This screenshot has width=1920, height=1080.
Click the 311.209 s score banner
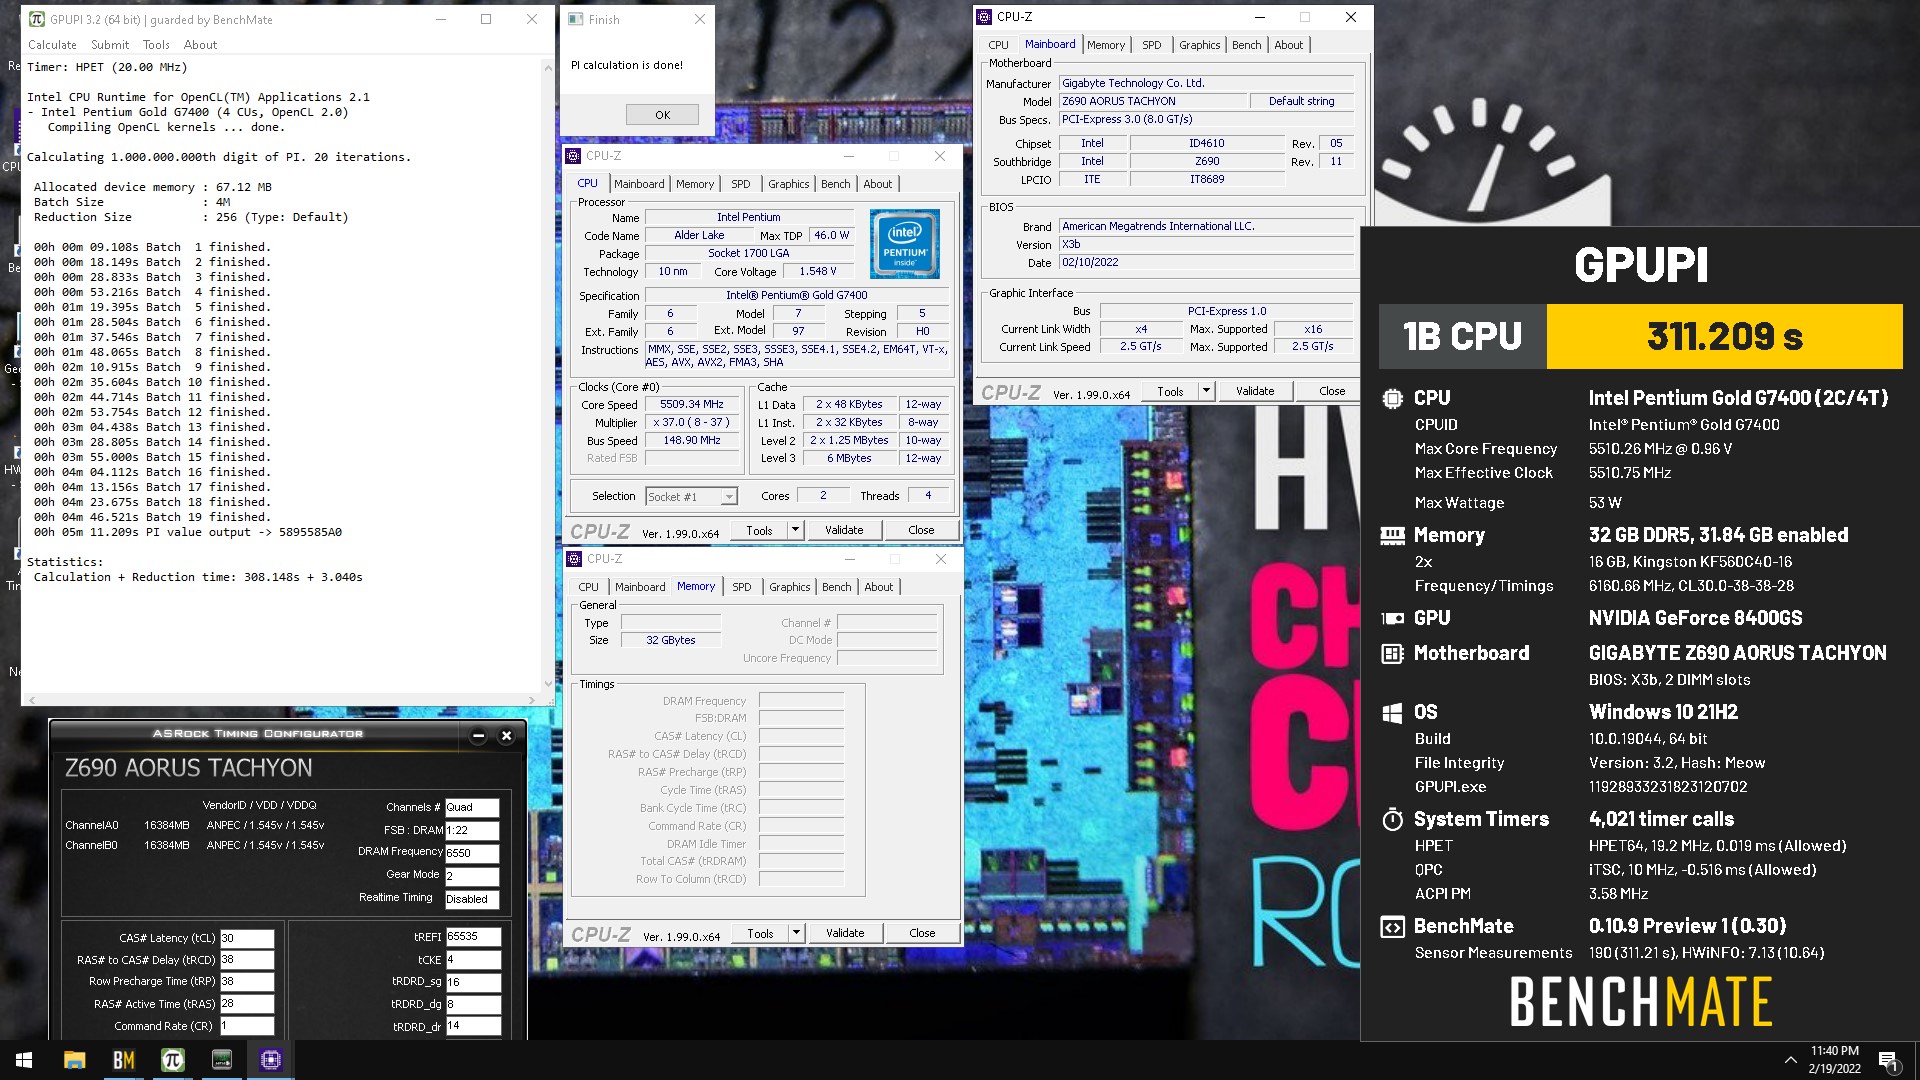point(1724,337)
